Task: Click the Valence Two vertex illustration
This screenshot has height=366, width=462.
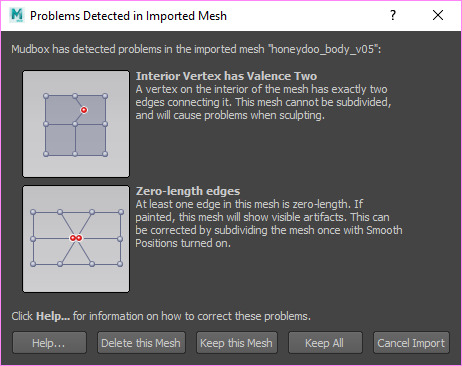Action: 76,124
